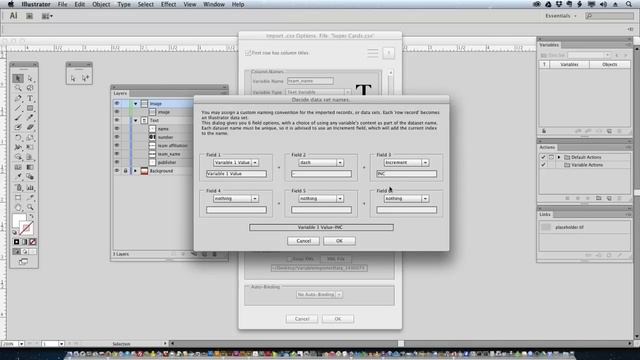Toggle the Variable Actions checkmark

coord(543,165)
